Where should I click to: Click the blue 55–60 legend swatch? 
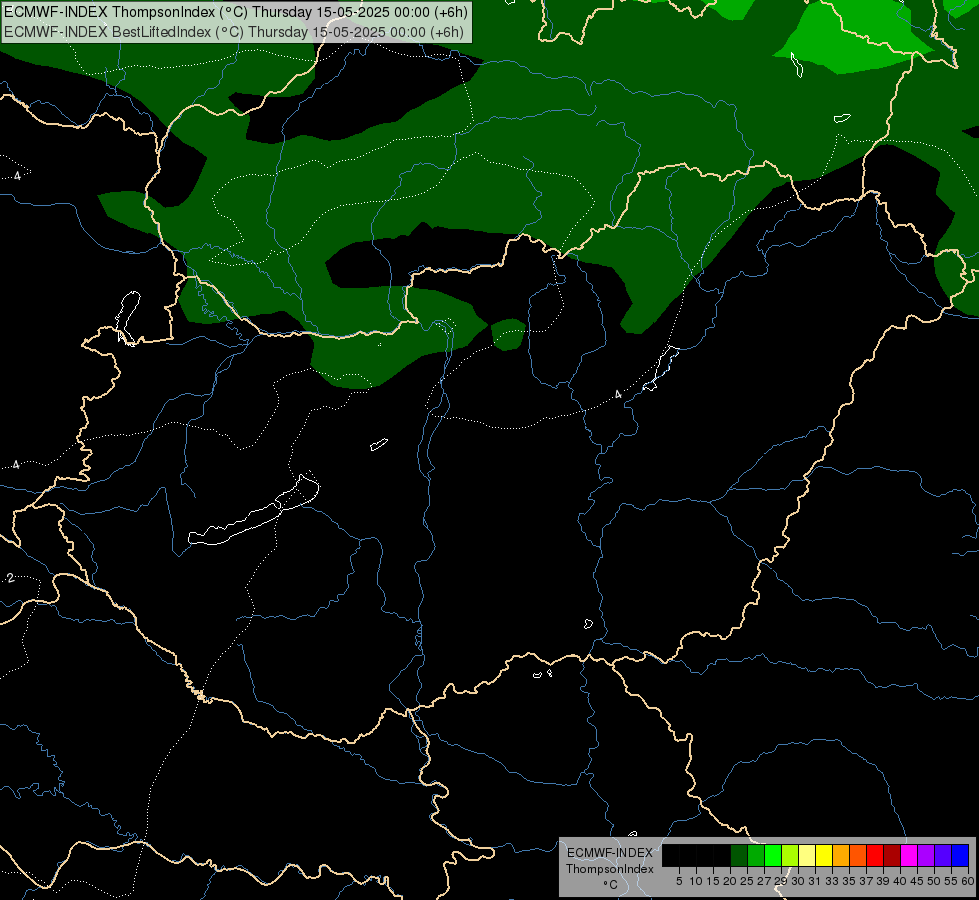960,855
